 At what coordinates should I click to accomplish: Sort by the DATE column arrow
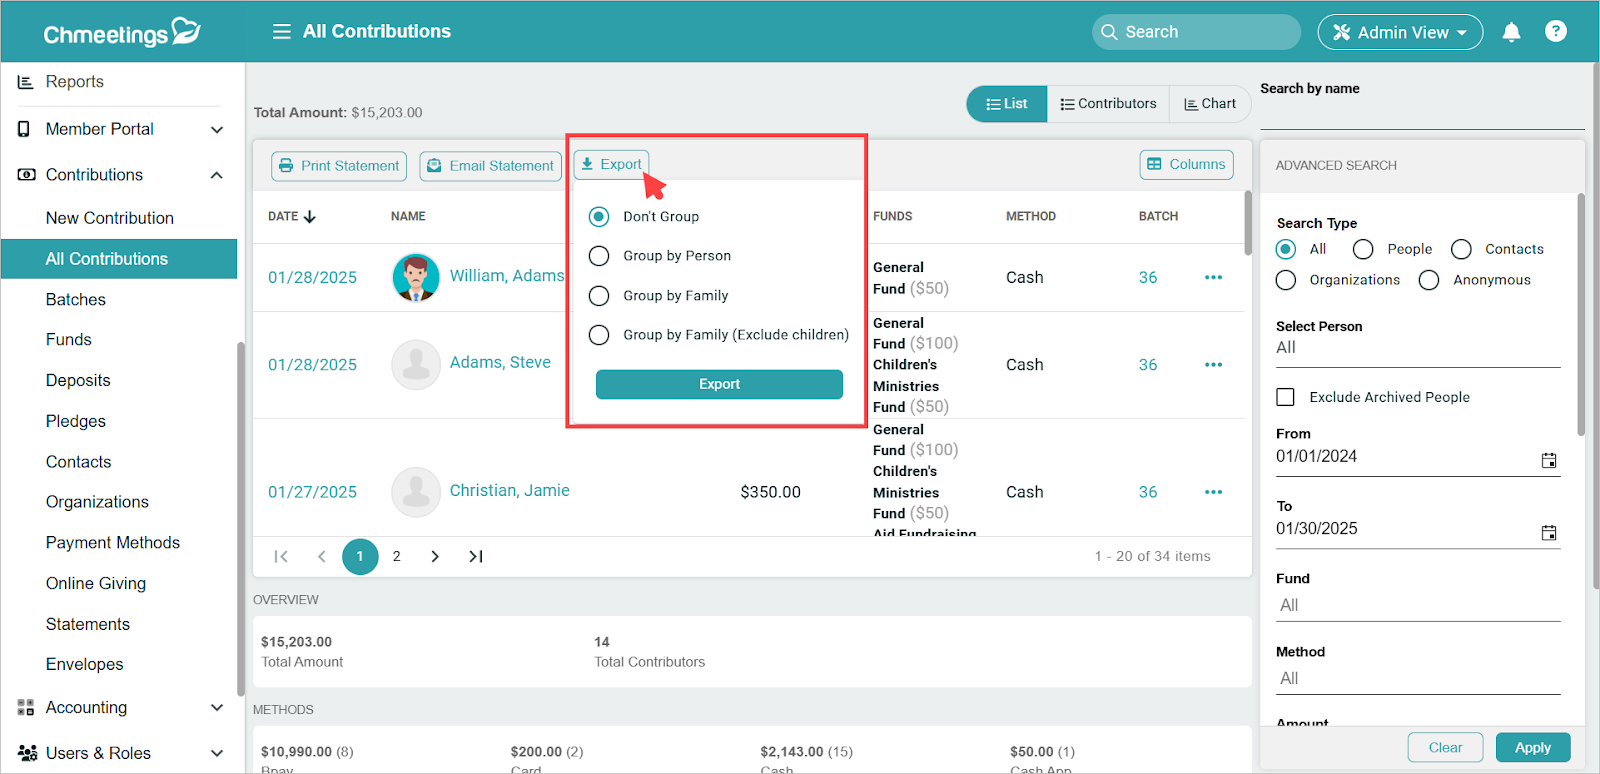tap(310, 216)
